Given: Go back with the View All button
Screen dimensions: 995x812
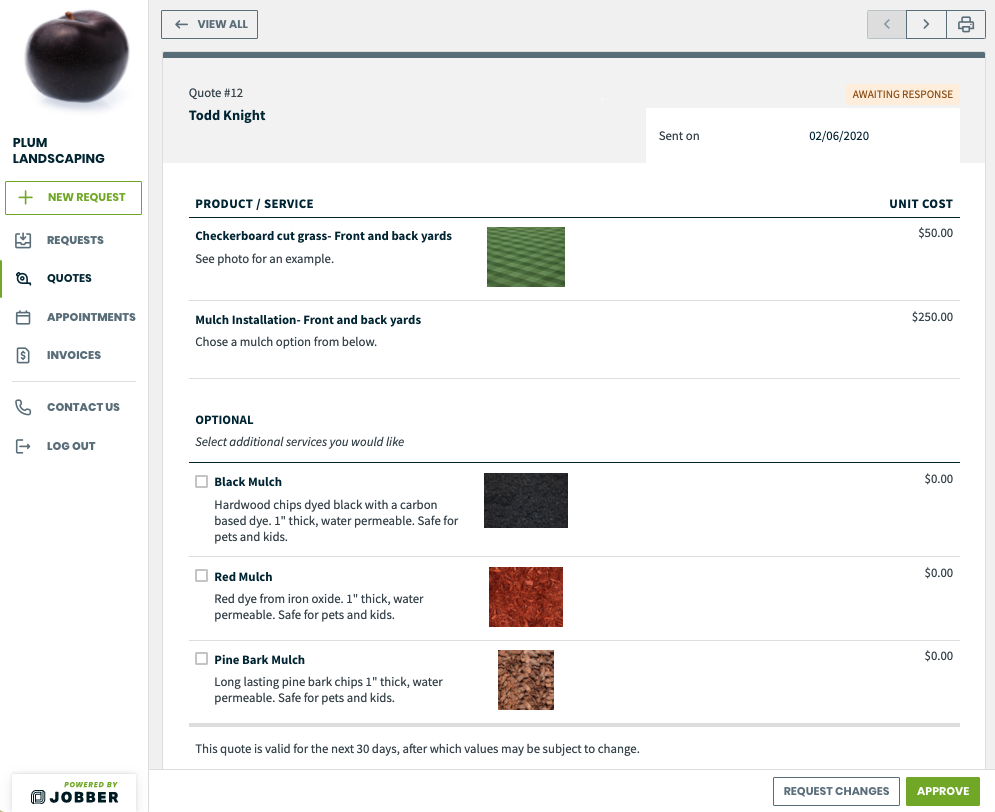Looking at the screenshot, I should tap(209, 24).
